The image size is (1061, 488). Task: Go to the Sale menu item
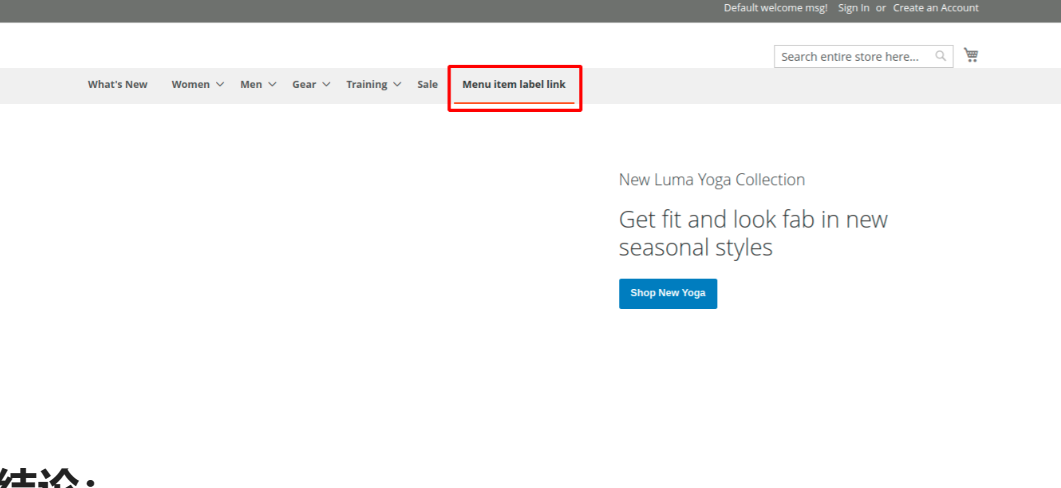point(427,85)
